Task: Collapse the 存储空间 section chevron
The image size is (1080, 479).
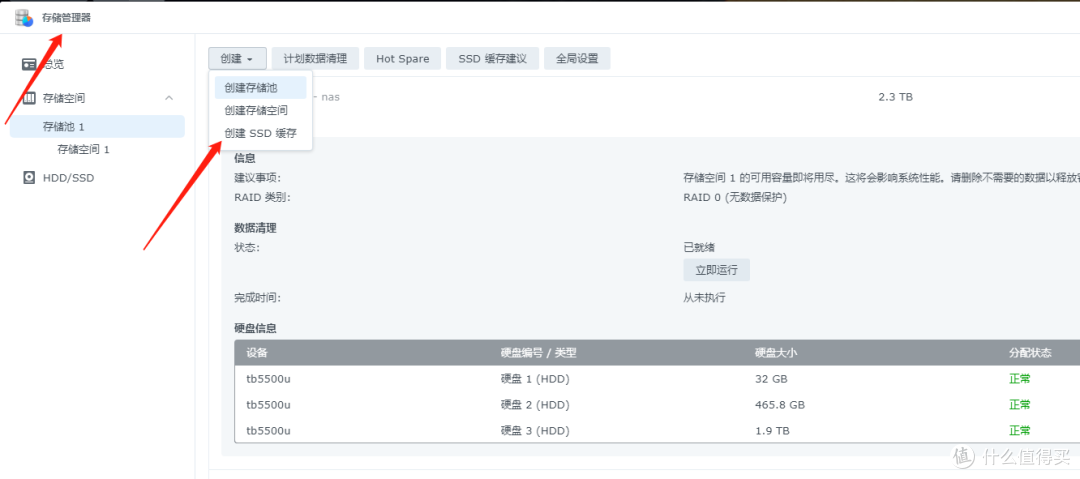Action: [x=169, y=99]
